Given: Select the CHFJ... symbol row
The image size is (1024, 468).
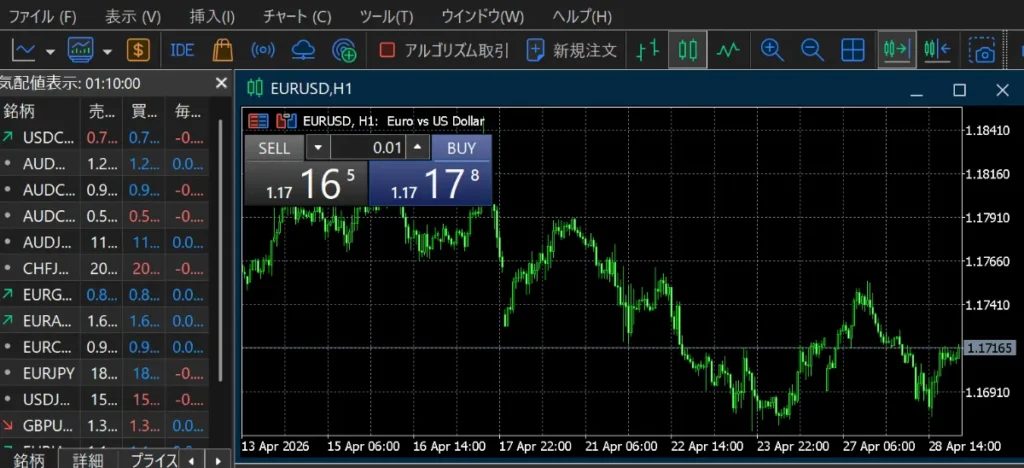Looking at the screenshot, I should 104,268.
